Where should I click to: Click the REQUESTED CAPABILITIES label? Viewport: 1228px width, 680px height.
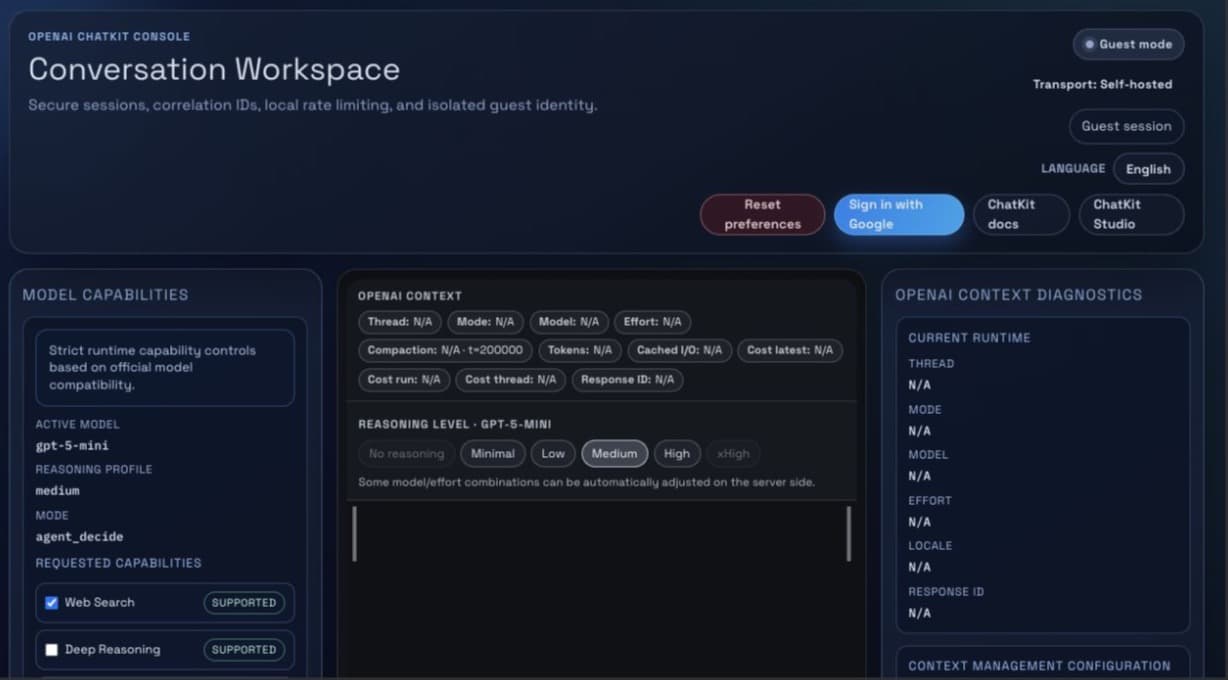click(118, 563)
